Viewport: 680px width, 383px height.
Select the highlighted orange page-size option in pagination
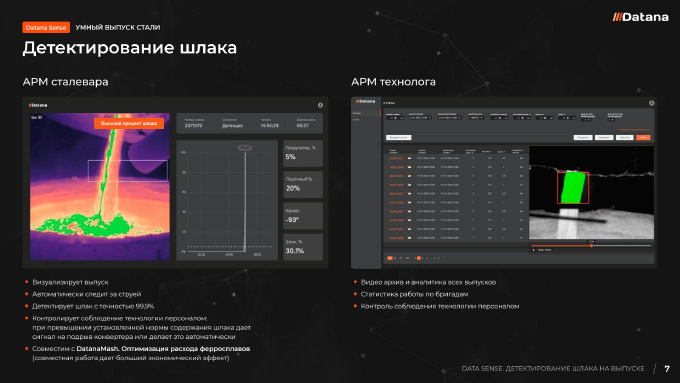[x=390, y=258]
